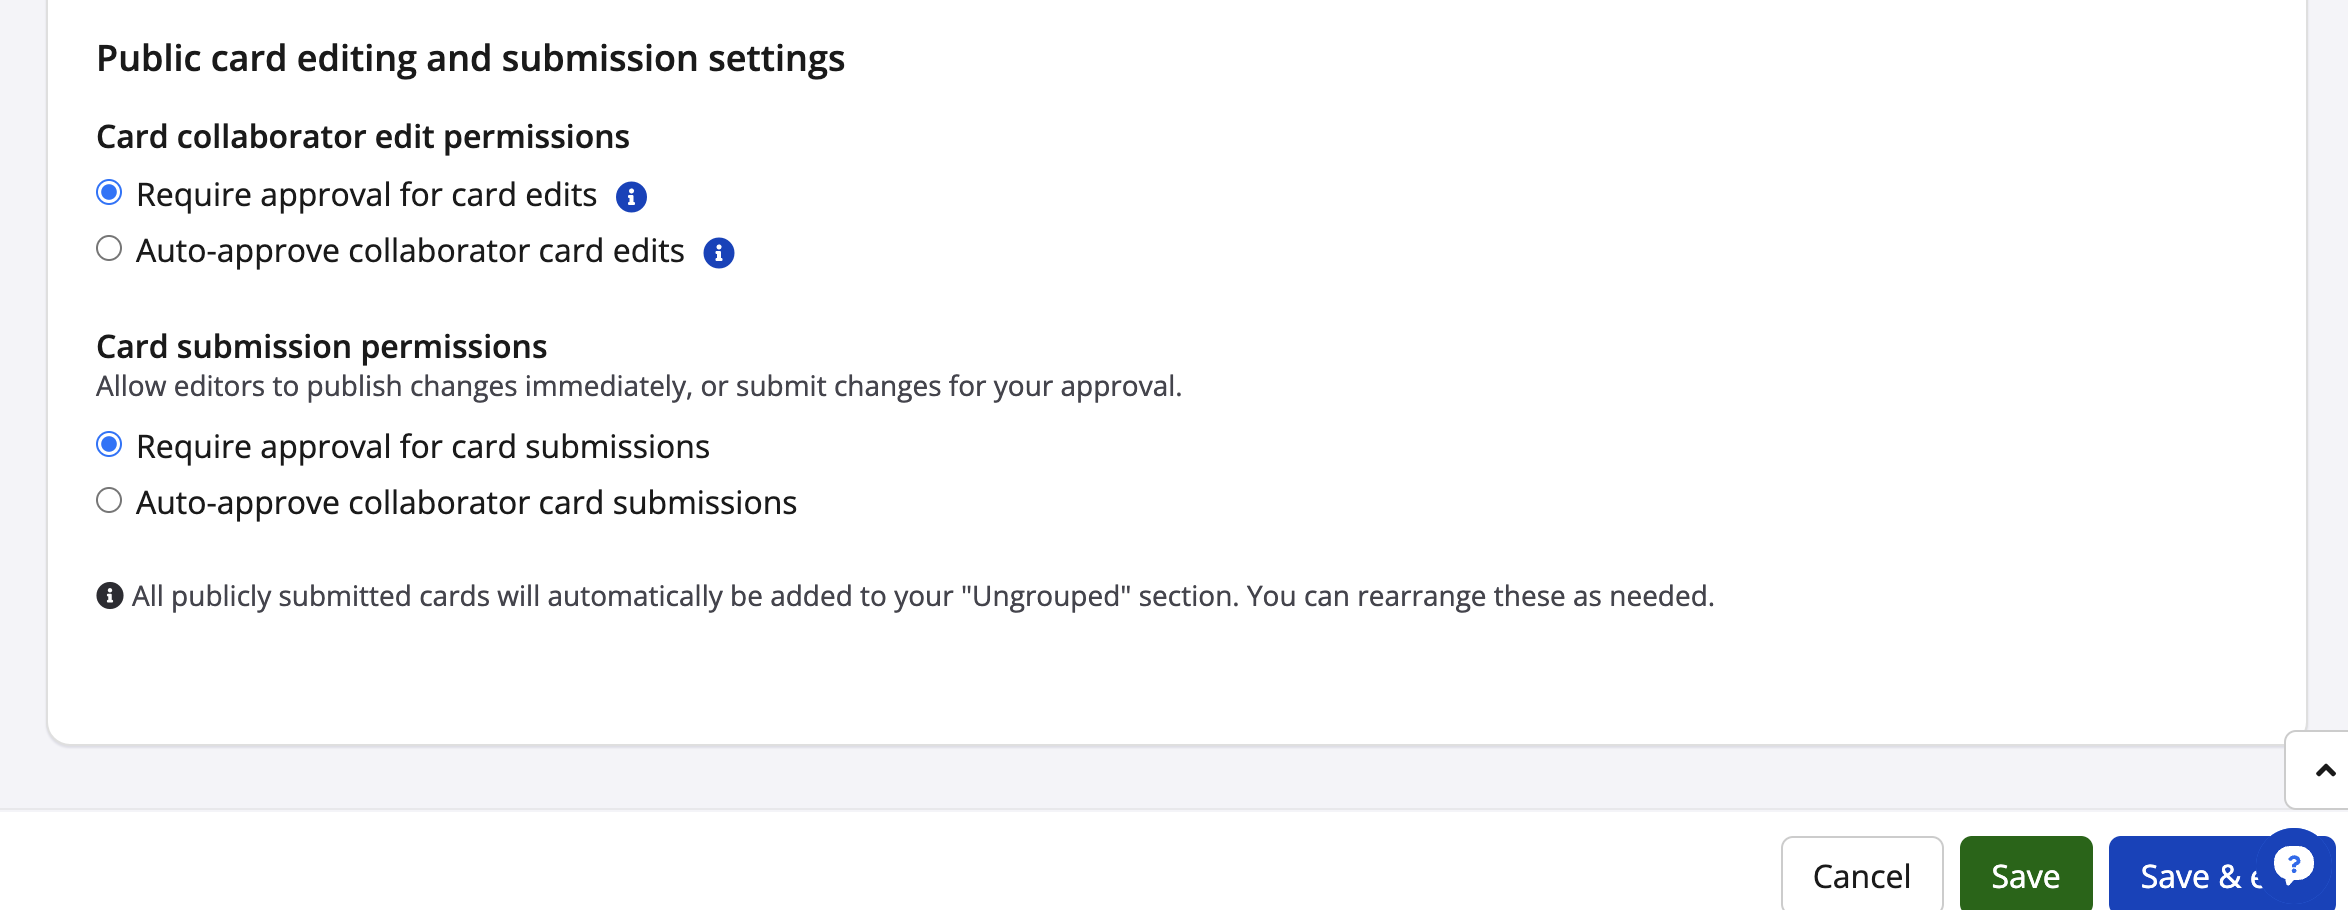Click the "Require approval for card submissions" label text
Viewport: 2348px width, 910px height.
[x=422, y=447]
